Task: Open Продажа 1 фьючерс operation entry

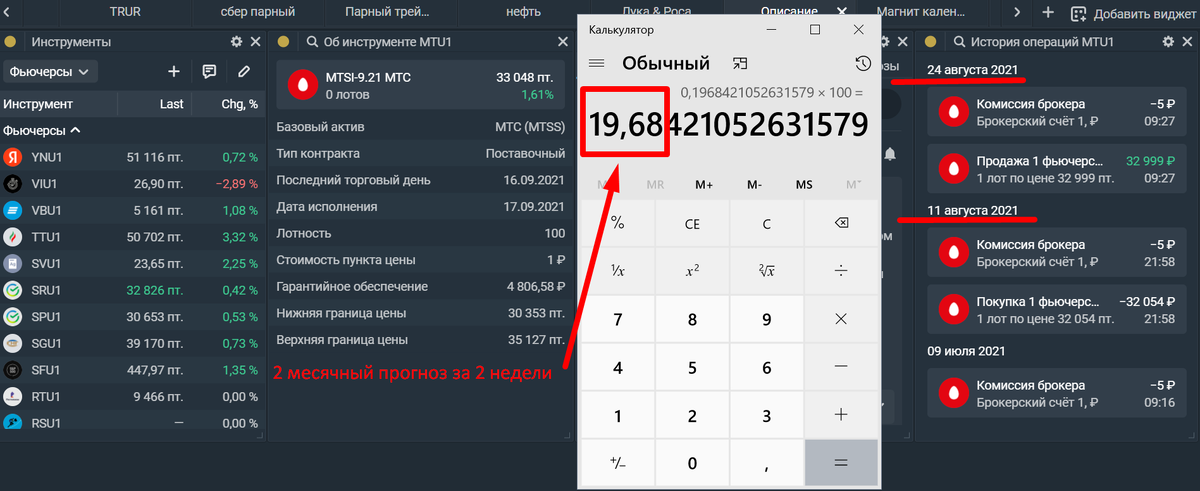Action: [x=1058, y=168]
